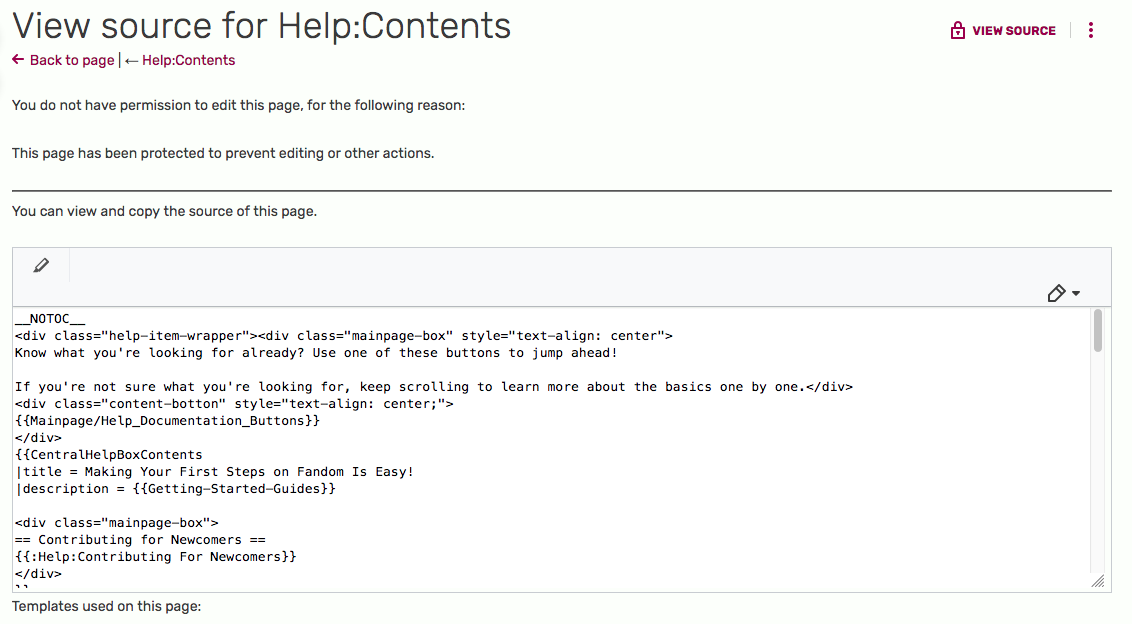Click the "If you're not sure" source line

coord(433,387)
